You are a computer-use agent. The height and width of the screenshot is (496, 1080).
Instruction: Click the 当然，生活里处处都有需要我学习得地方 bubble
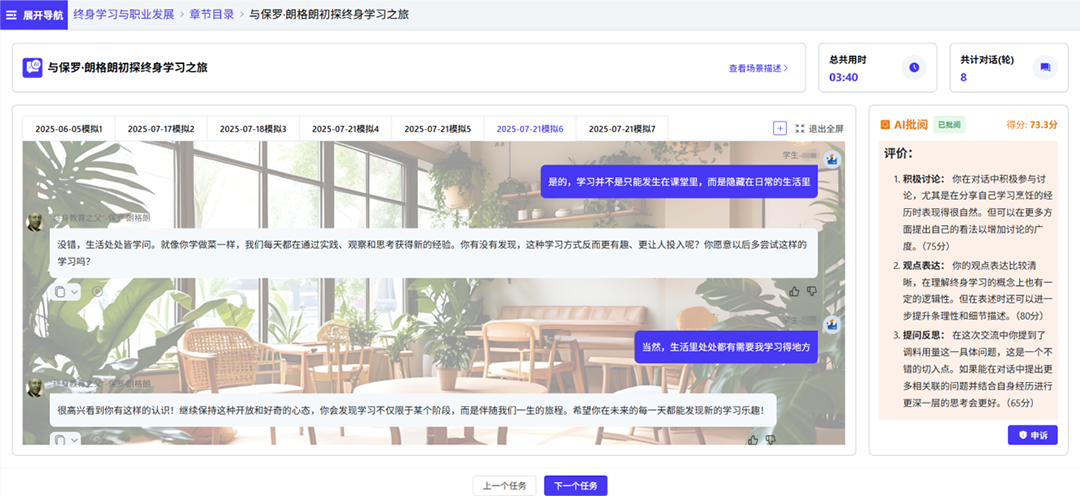[x=726, y=347]
